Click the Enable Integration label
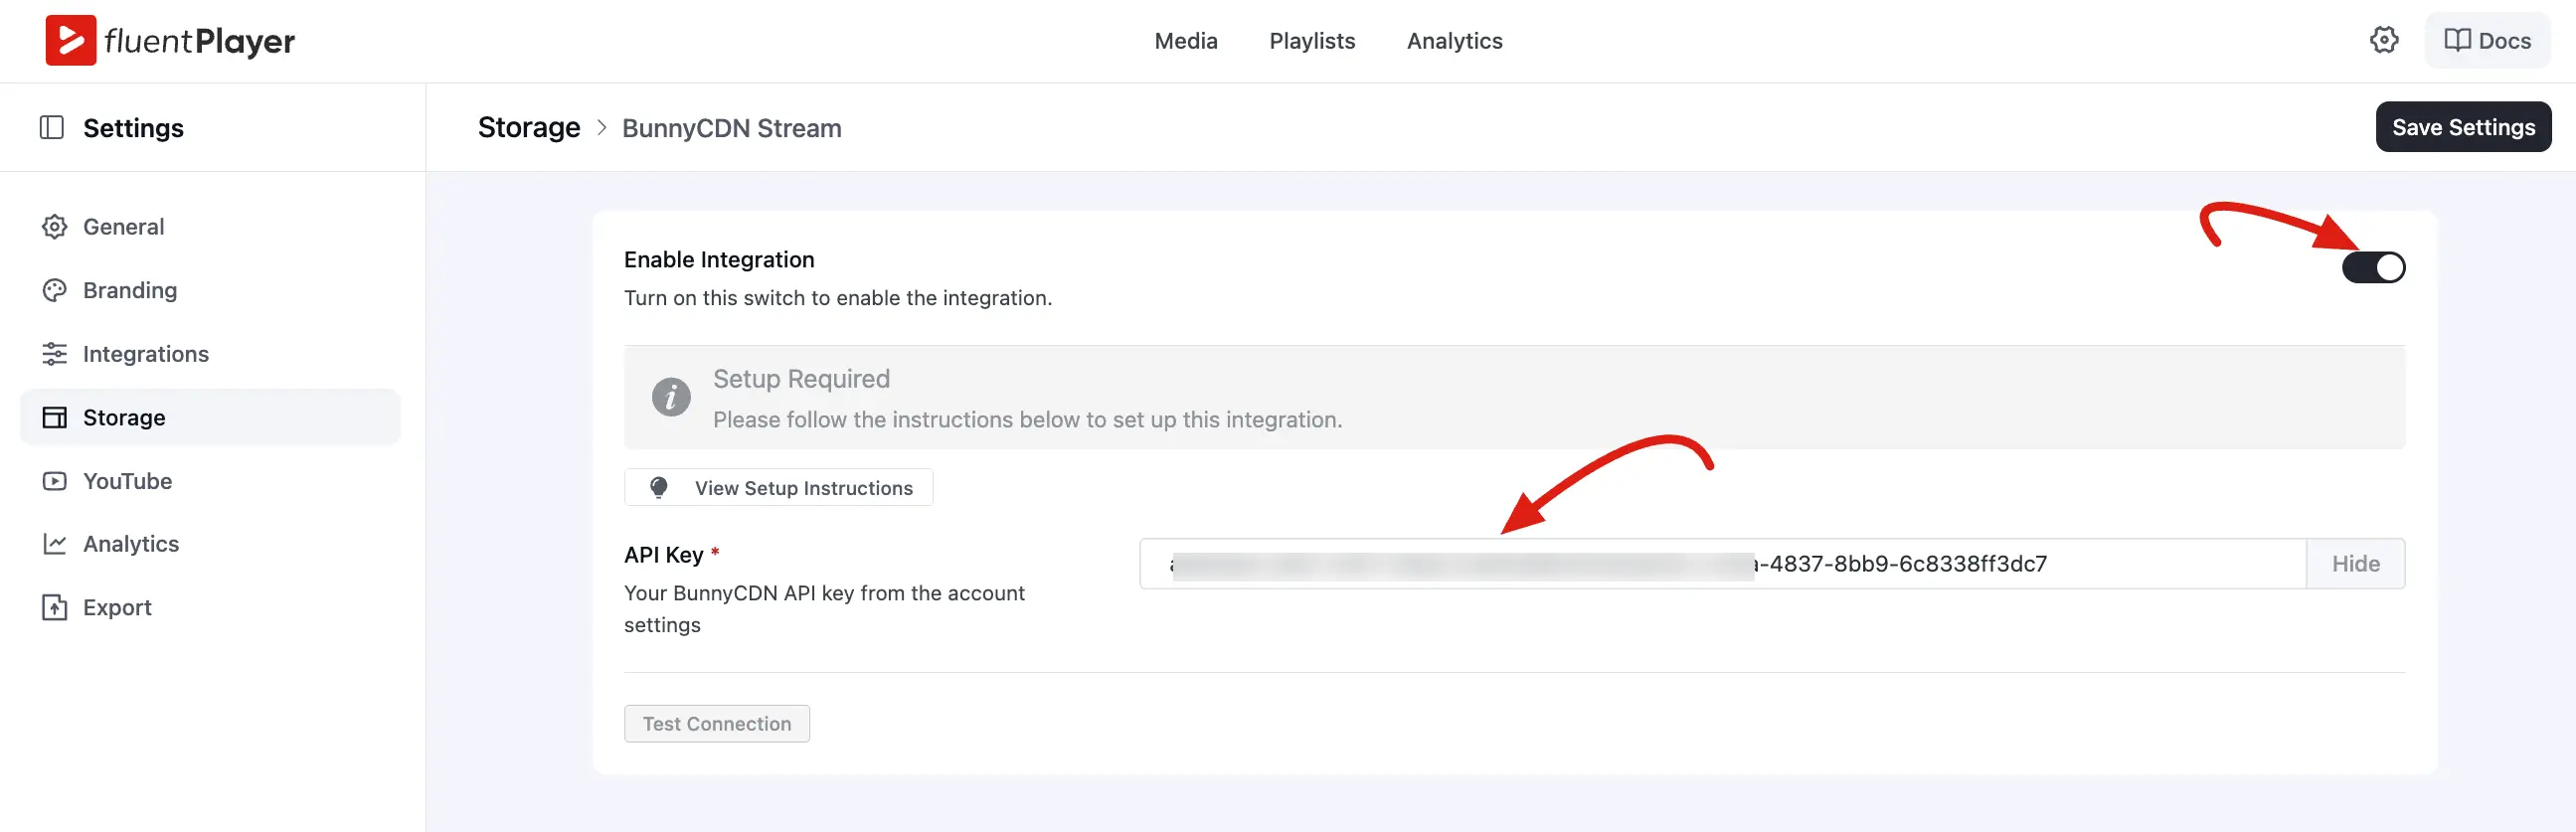The height and width of the screenshot is (832, 2576). (x=719, y=260)
